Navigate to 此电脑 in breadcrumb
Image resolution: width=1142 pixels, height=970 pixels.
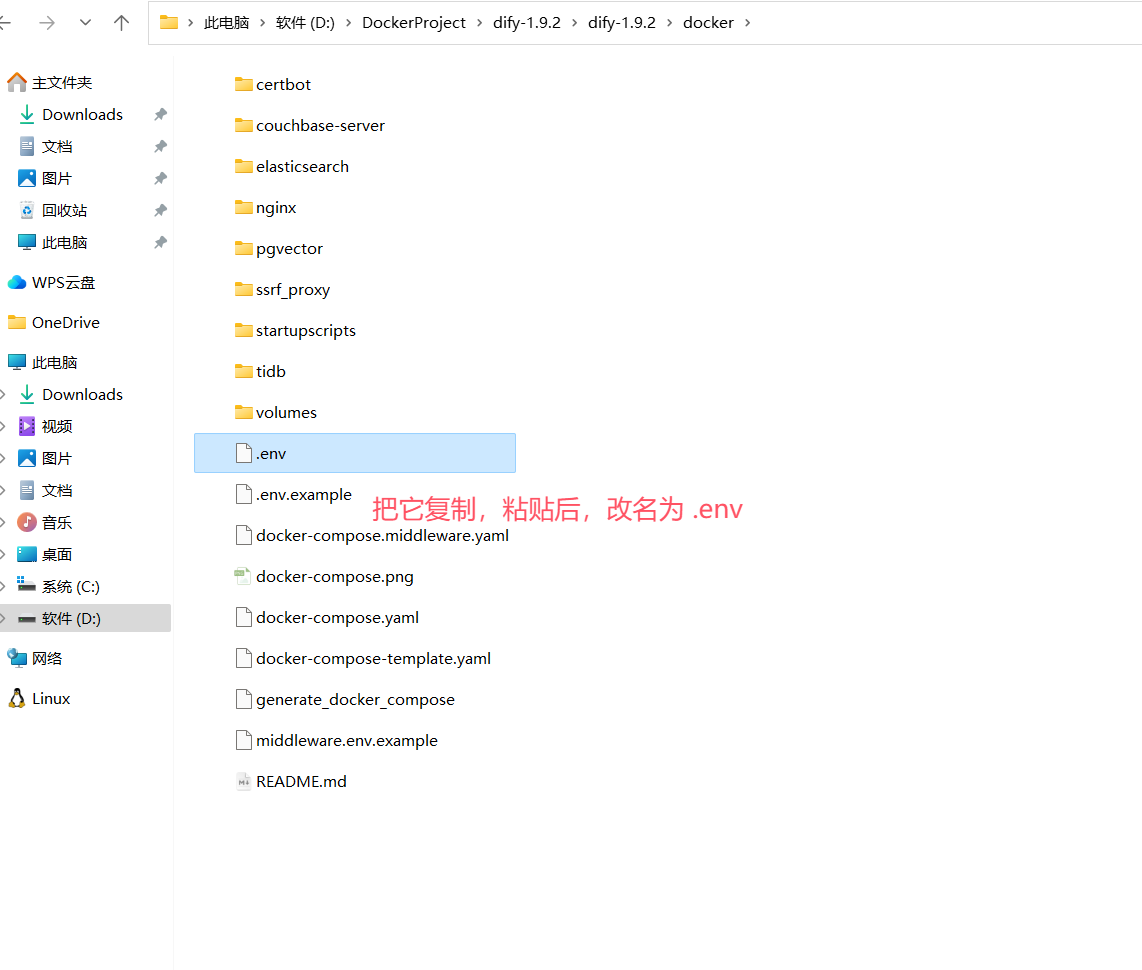tap(227, 23)
